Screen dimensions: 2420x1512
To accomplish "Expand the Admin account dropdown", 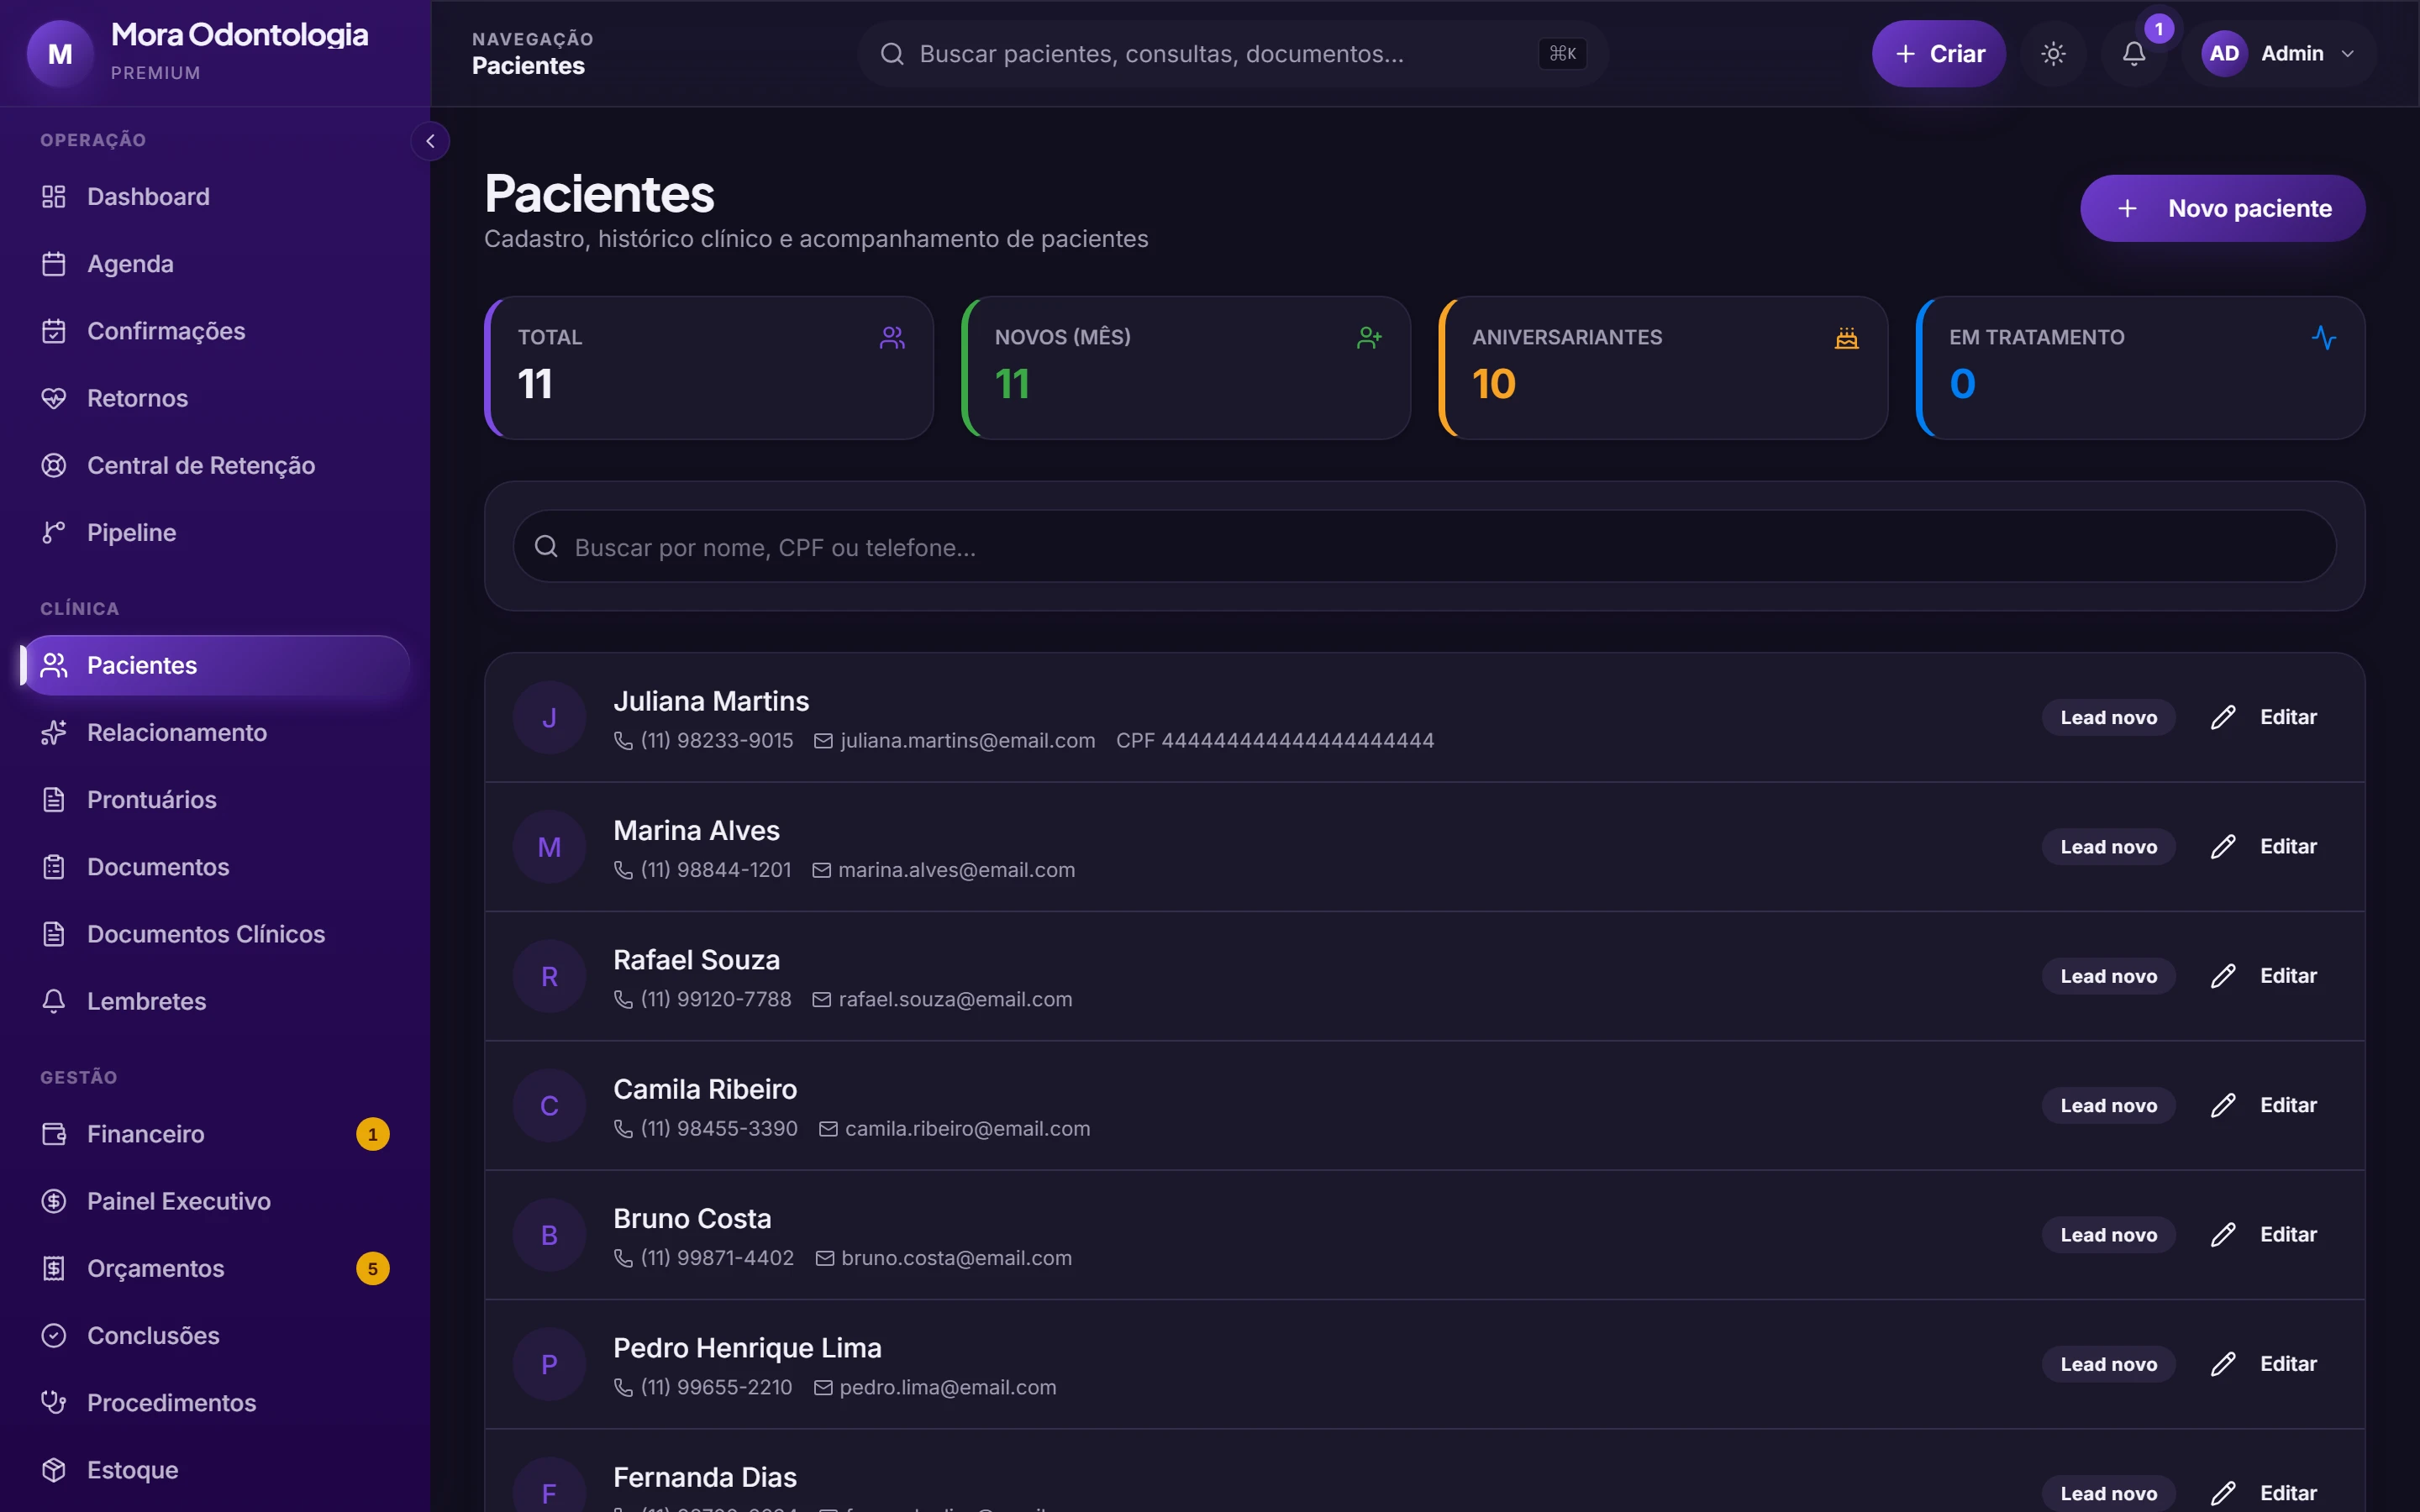I will pos(2278,54).
